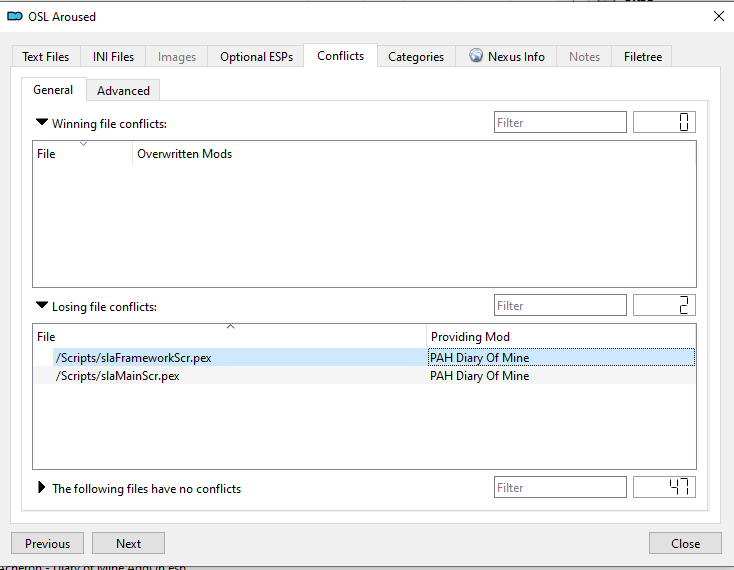Sort winning conflicts by File column
This screenshot has width=734, height=570.
coord(82,153)
